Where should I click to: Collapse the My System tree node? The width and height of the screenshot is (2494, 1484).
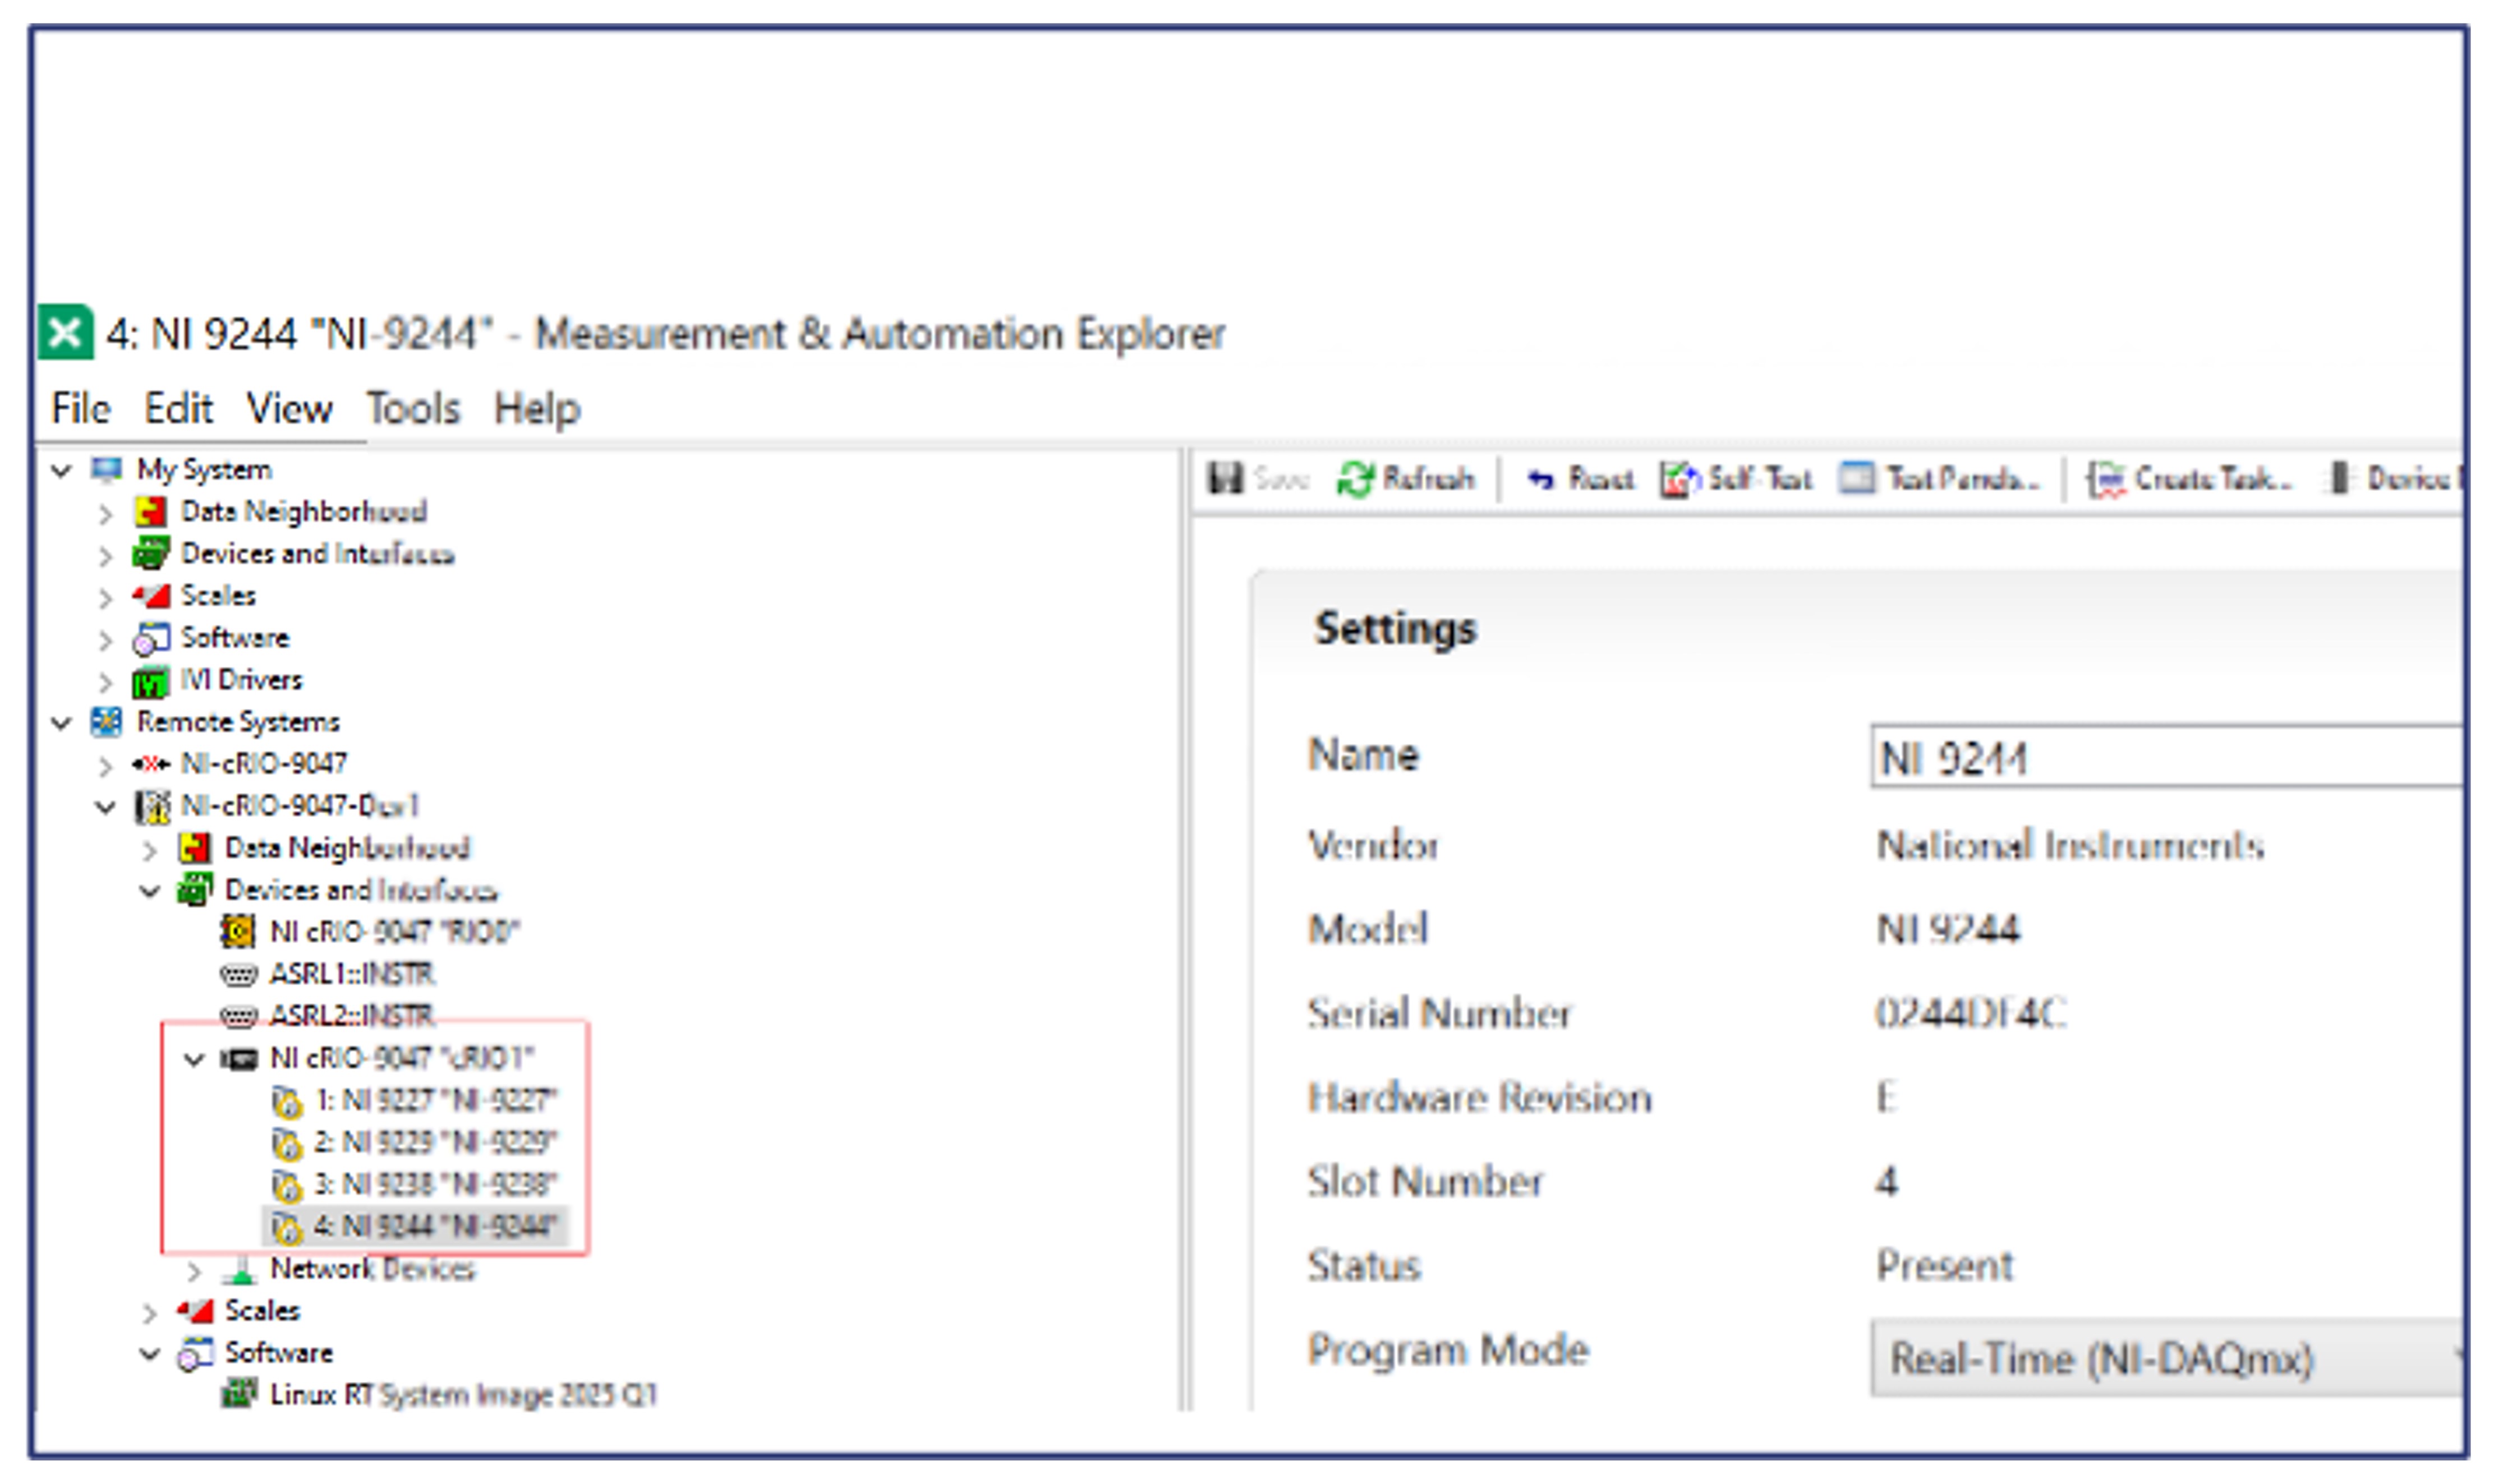point(62,470)
